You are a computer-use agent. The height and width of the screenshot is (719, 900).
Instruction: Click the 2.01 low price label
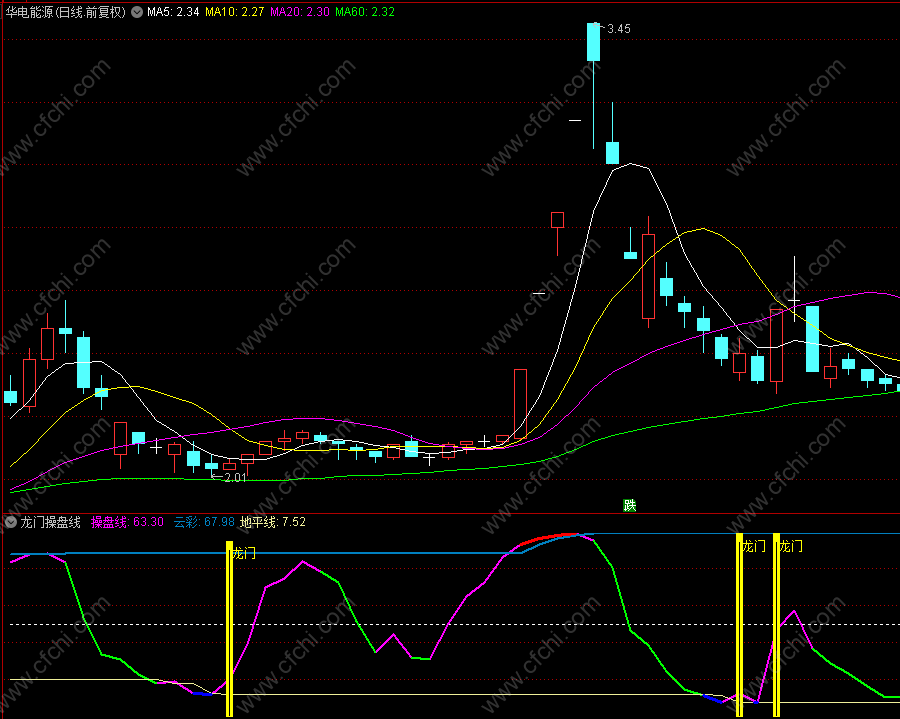point(234,478)
